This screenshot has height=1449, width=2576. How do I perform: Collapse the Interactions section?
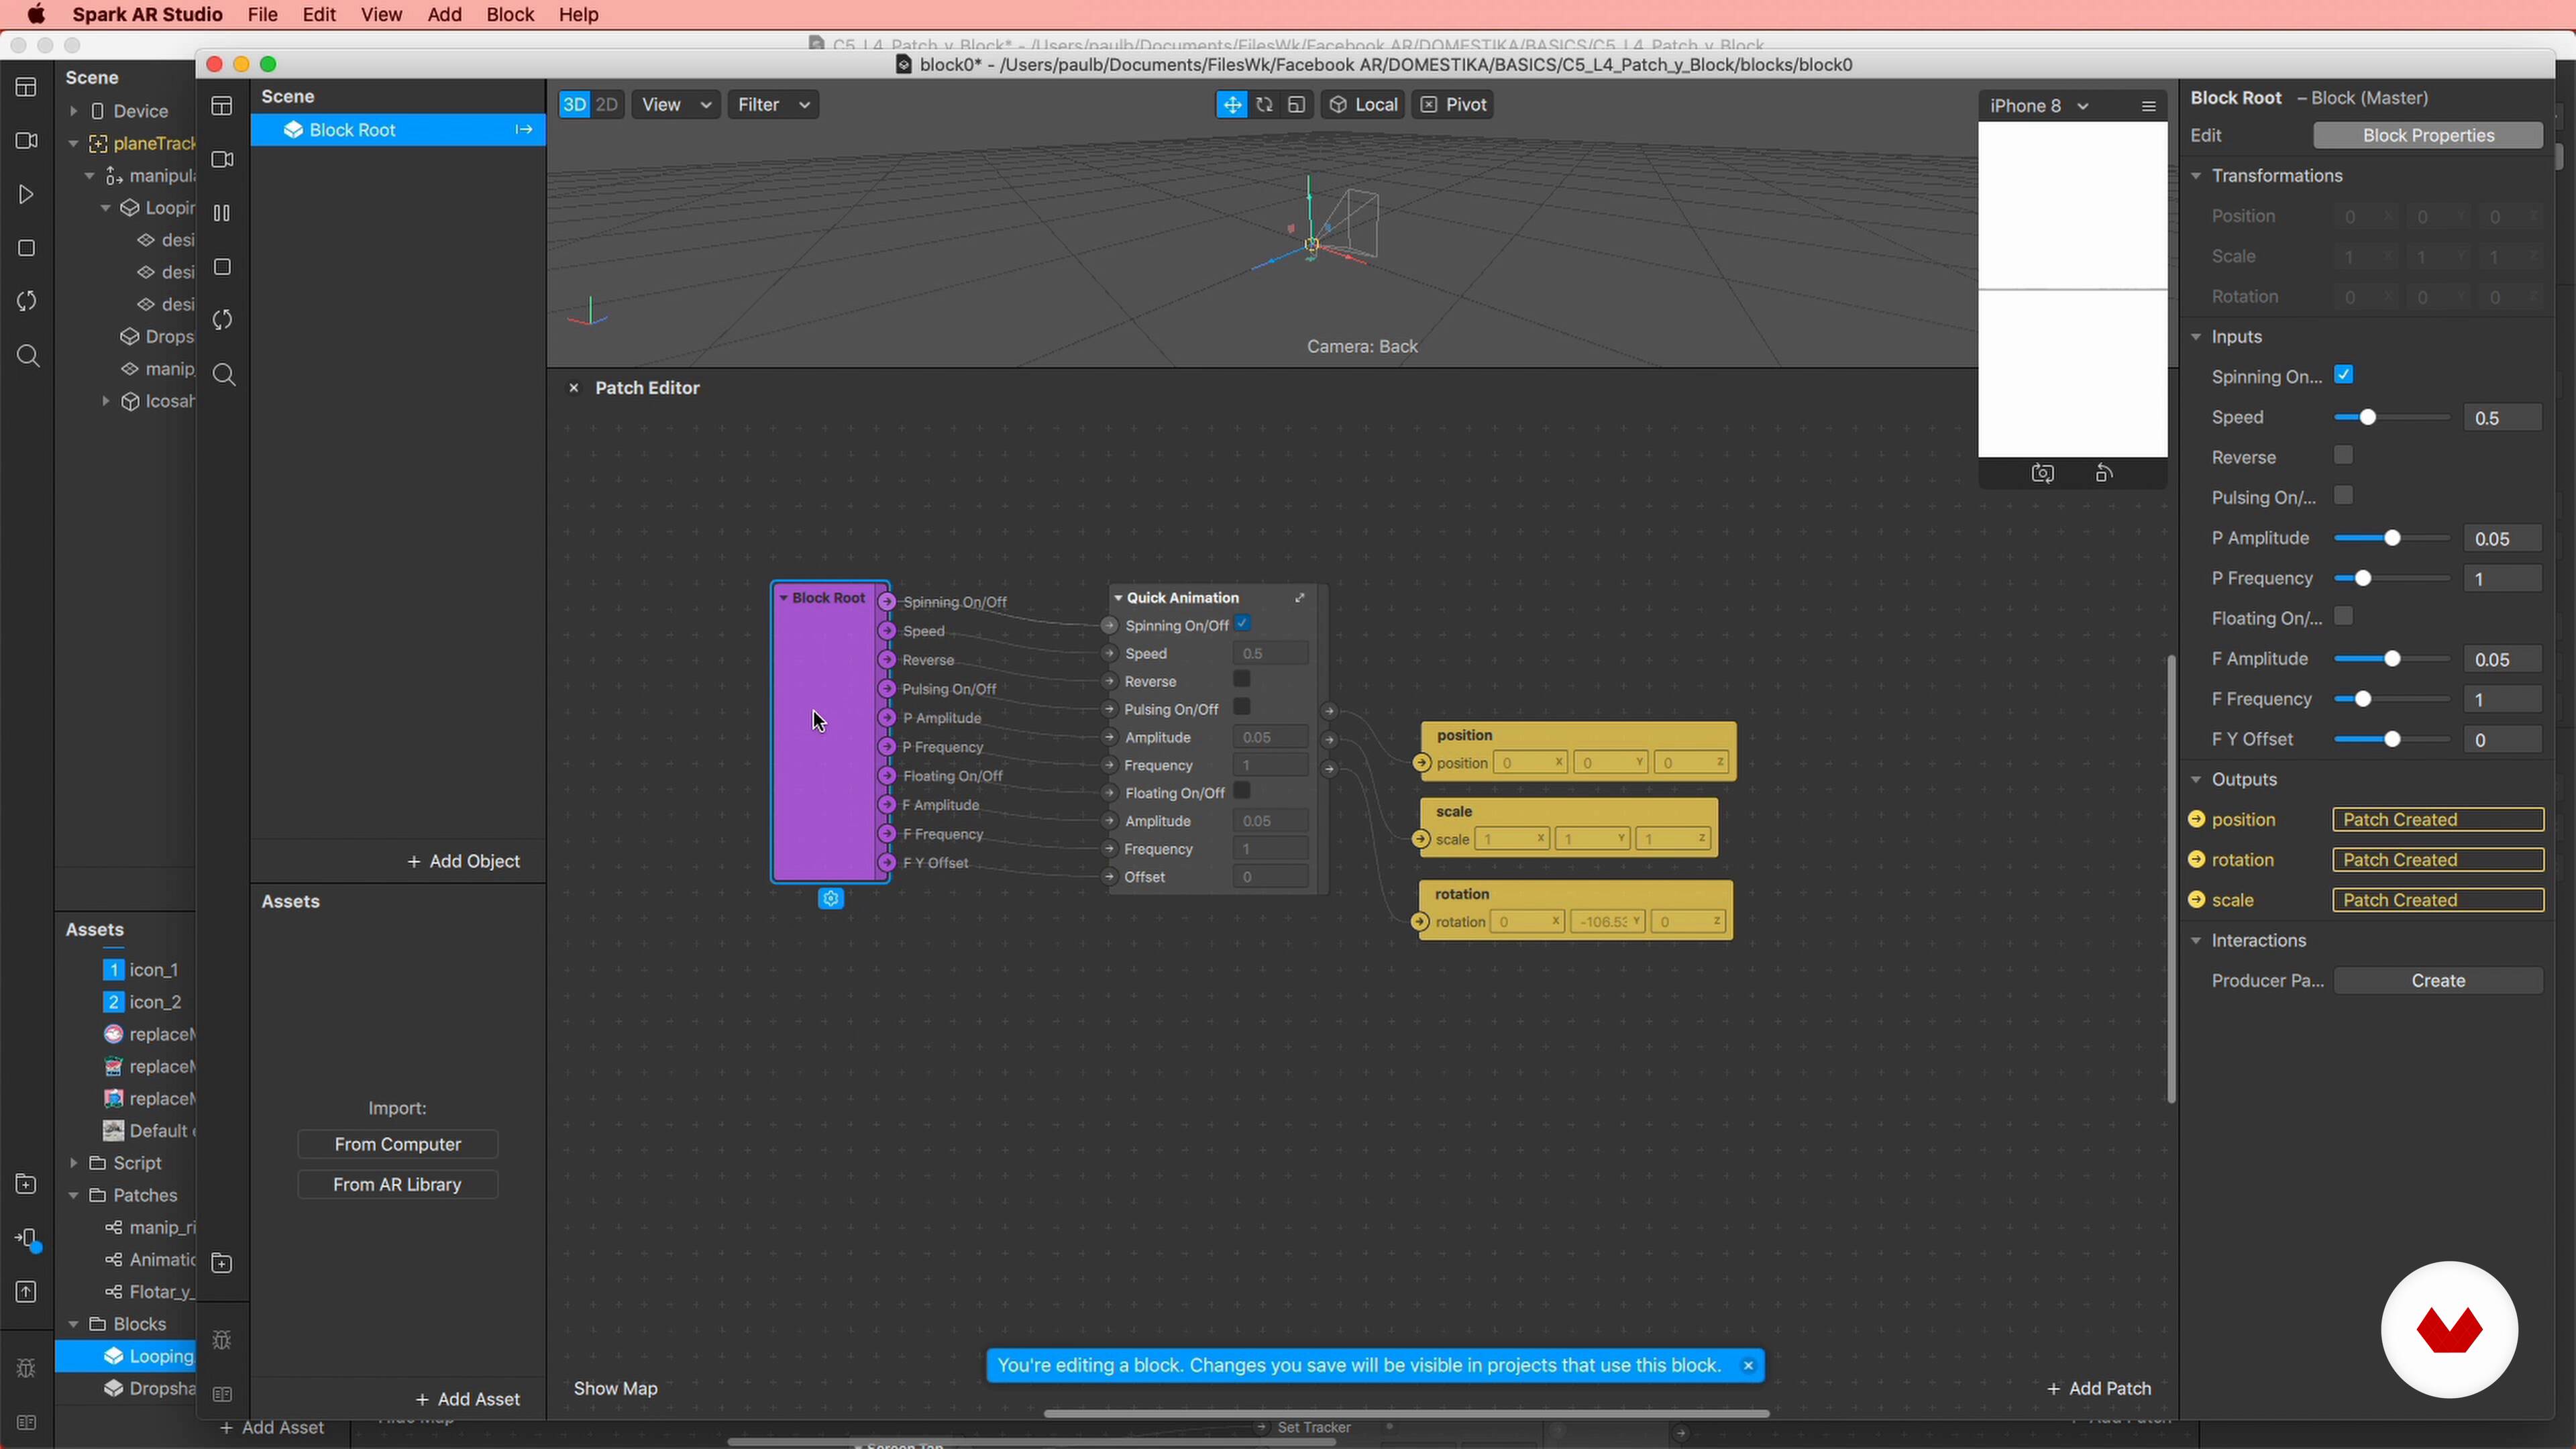[x=2197, y=941]
